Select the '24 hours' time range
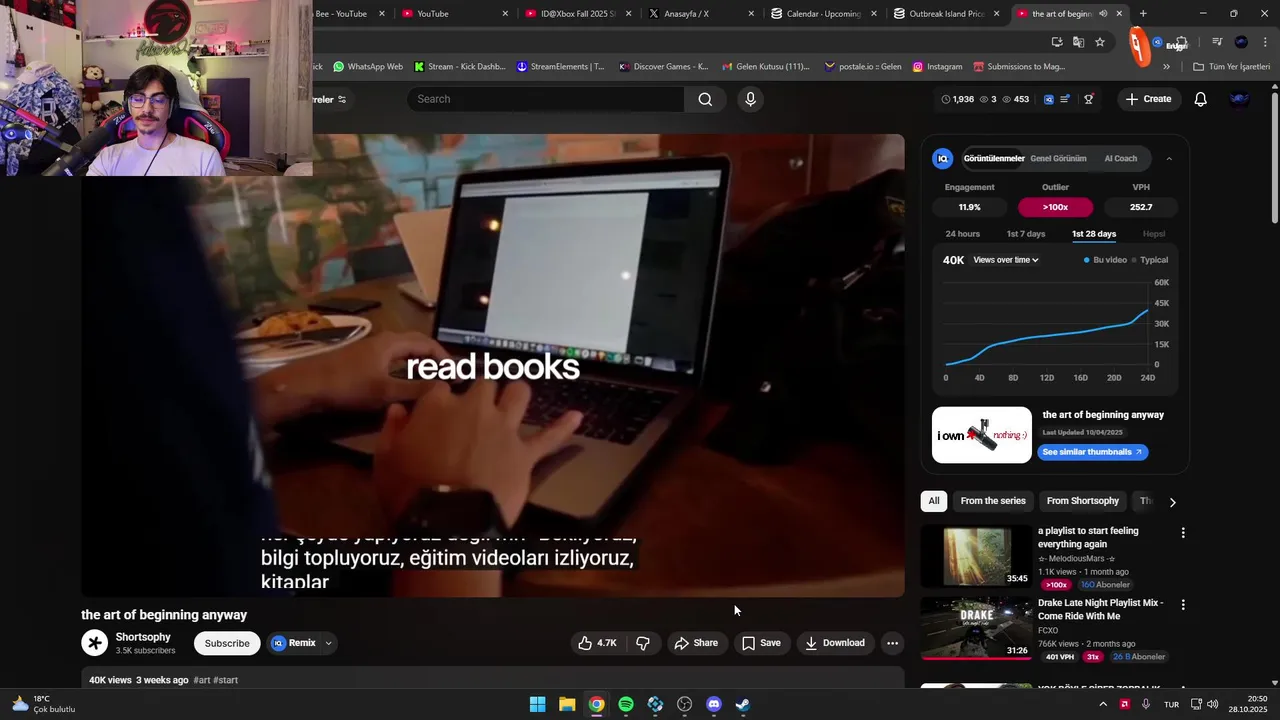This screenshot has width=1280, height=720. click(962, 234)
